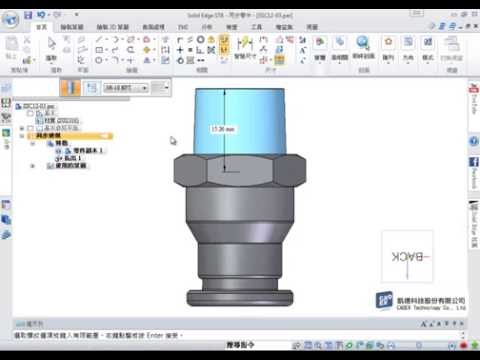Click the 實體 solids button

click(x=320, y=49)
